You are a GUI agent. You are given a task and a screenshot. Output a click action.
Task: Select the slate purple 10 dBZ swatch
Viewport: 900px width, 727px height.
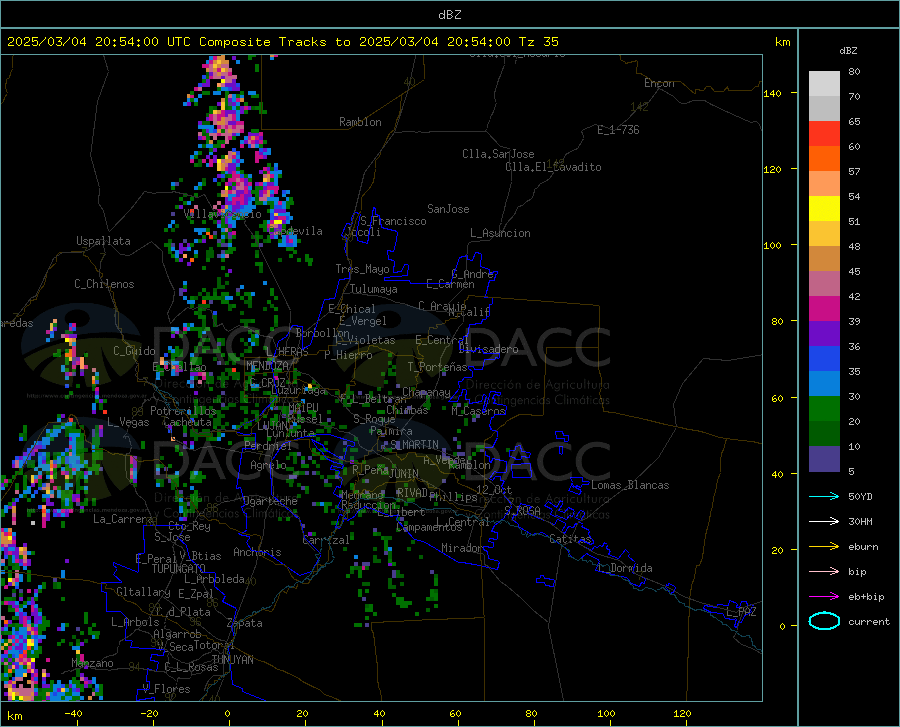[824, 459]
